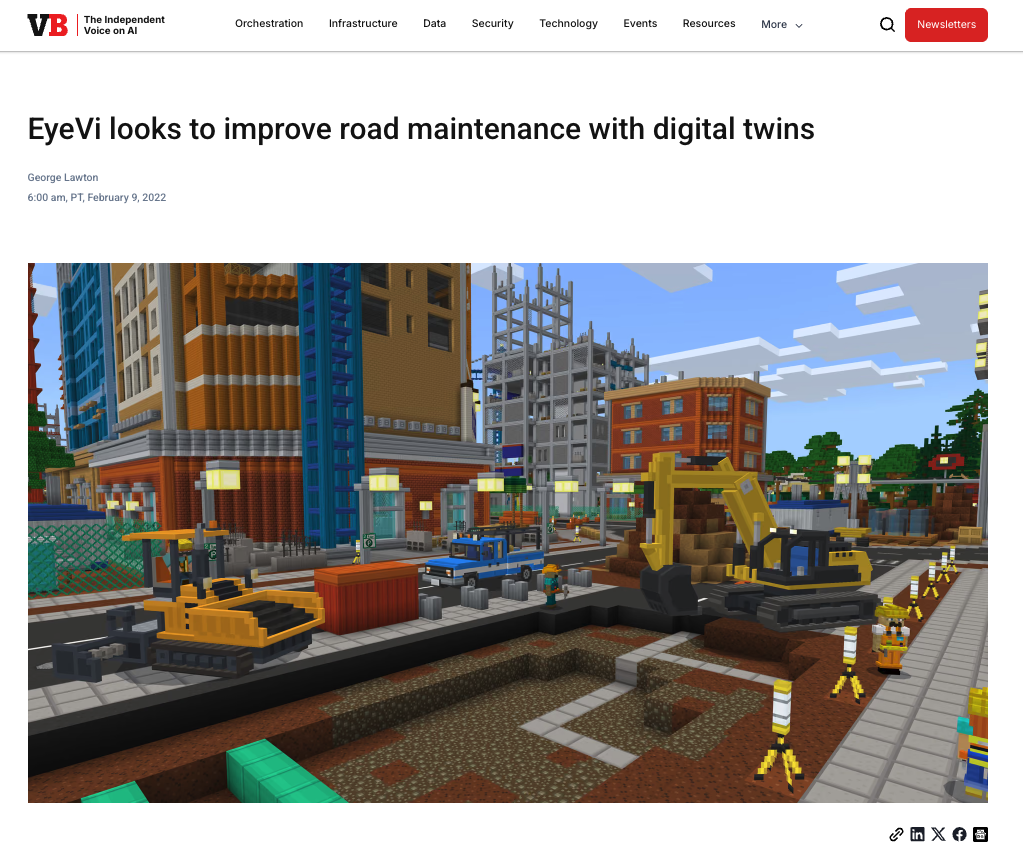1023x853 pixels.
Task: Go to homepage via VB logo
Action: click(x=48, y=25)
